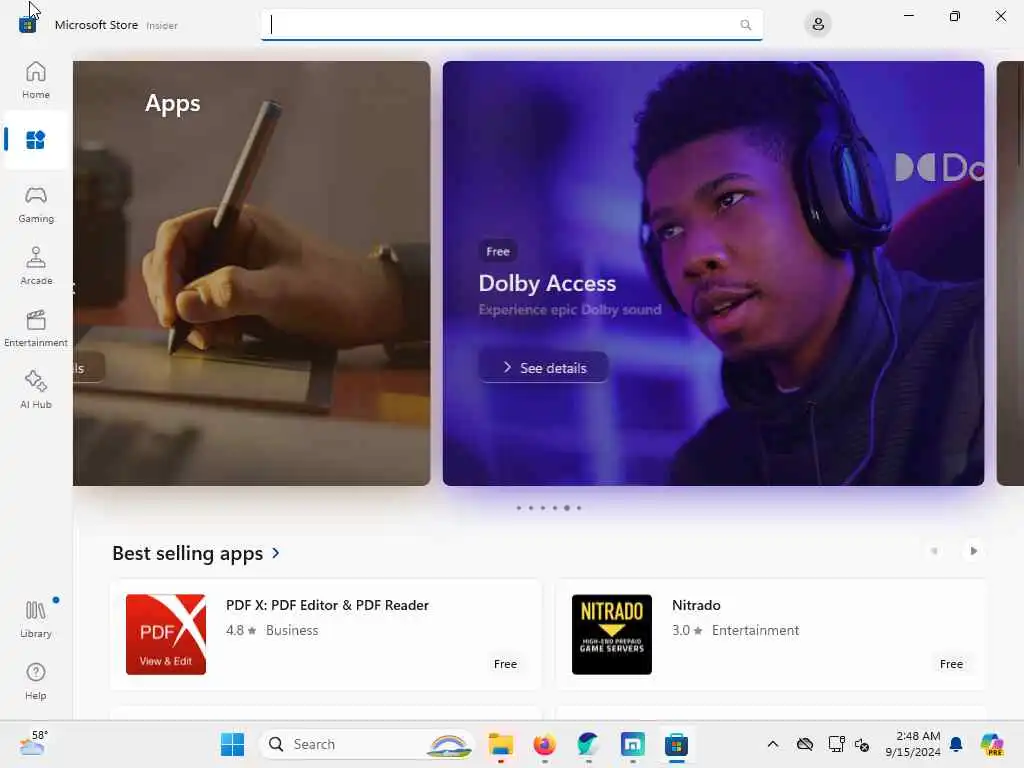The height and width of the screenshot is (768, 1024).
Task: Select the highlighted fifth carousel dot
Action: click(x=567, y=507)
